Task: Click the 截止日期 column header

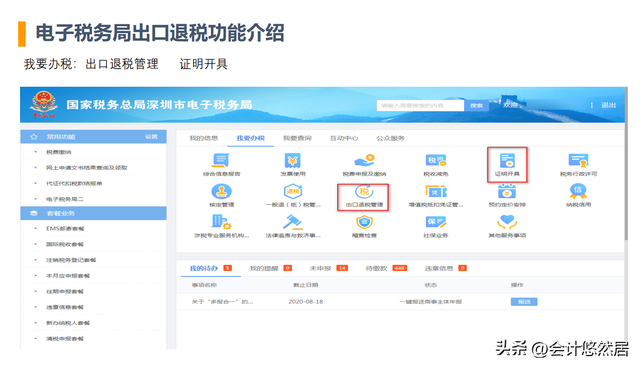Action: coord(306,285)
